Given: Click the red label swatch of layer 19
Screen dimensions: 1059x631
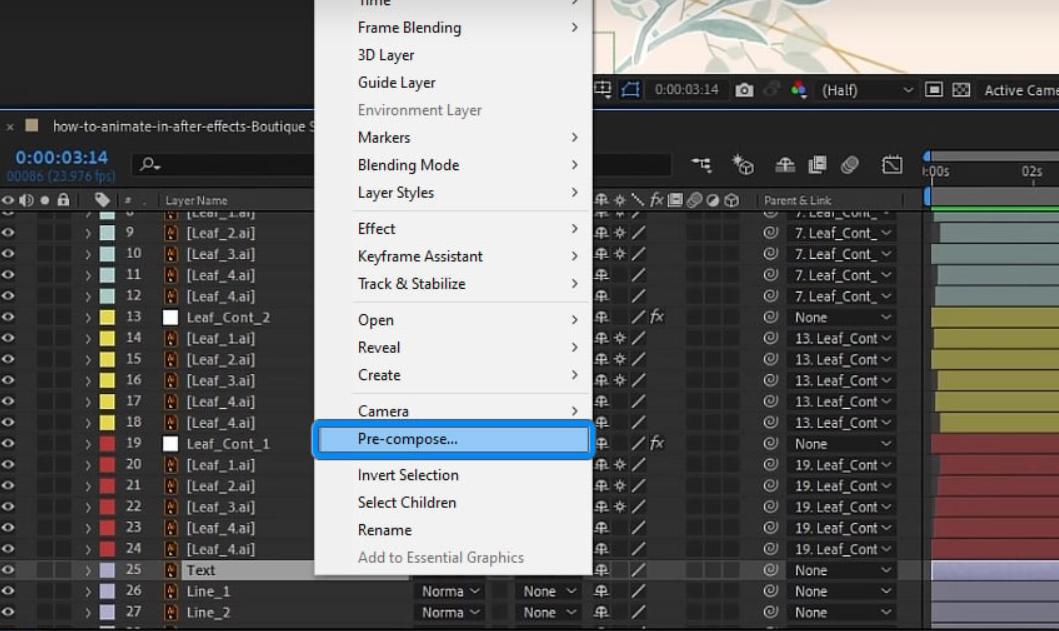Looking at the screenshot, I should (107, 443).
